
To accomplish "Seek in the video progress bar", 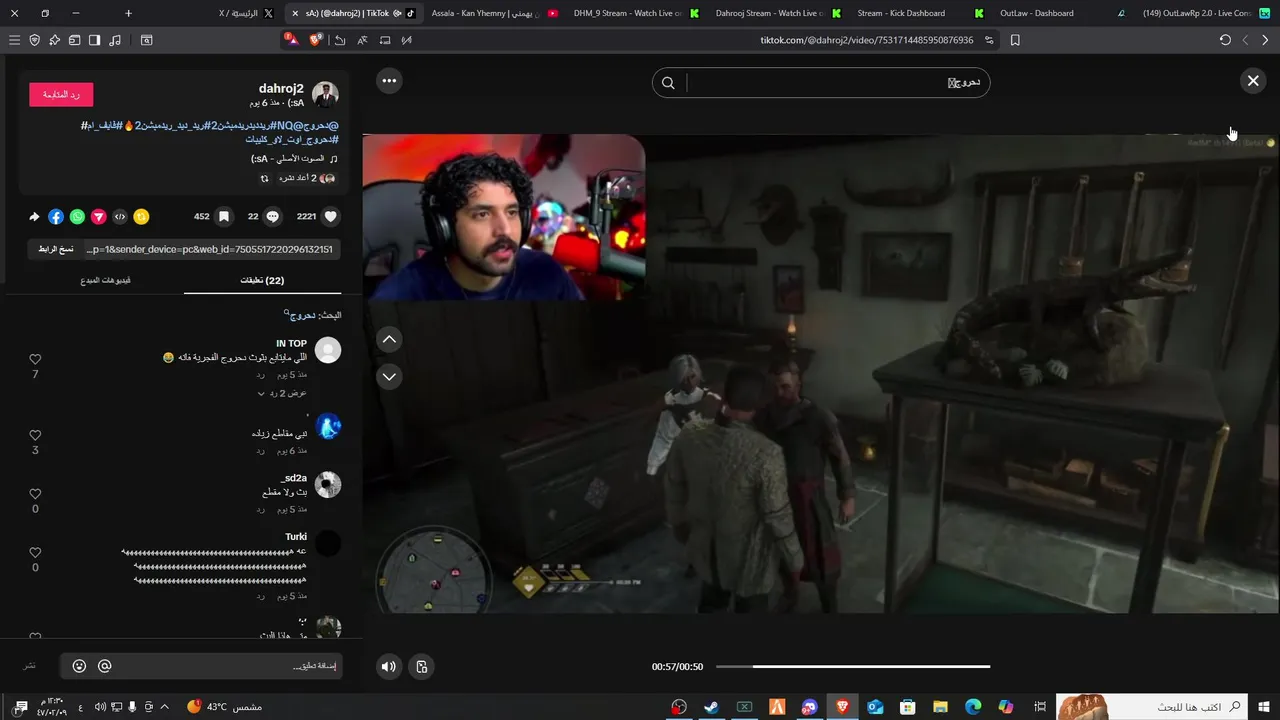I will coord(853,667).
